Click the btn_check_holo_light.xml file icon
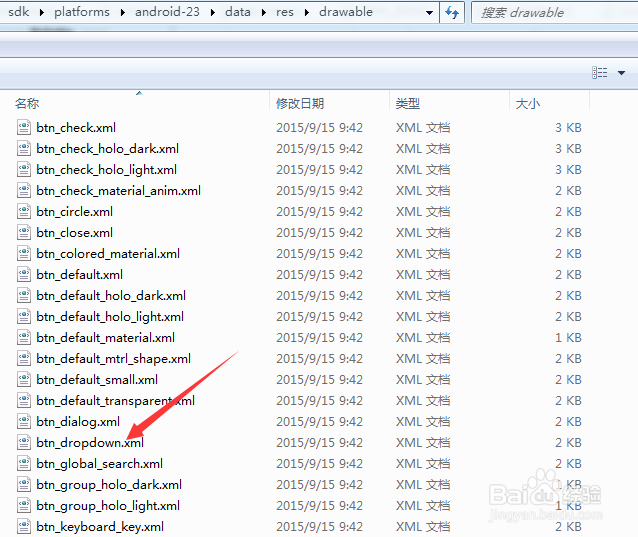Viewport: 638px width, 537px height. [x=24, y=169]
